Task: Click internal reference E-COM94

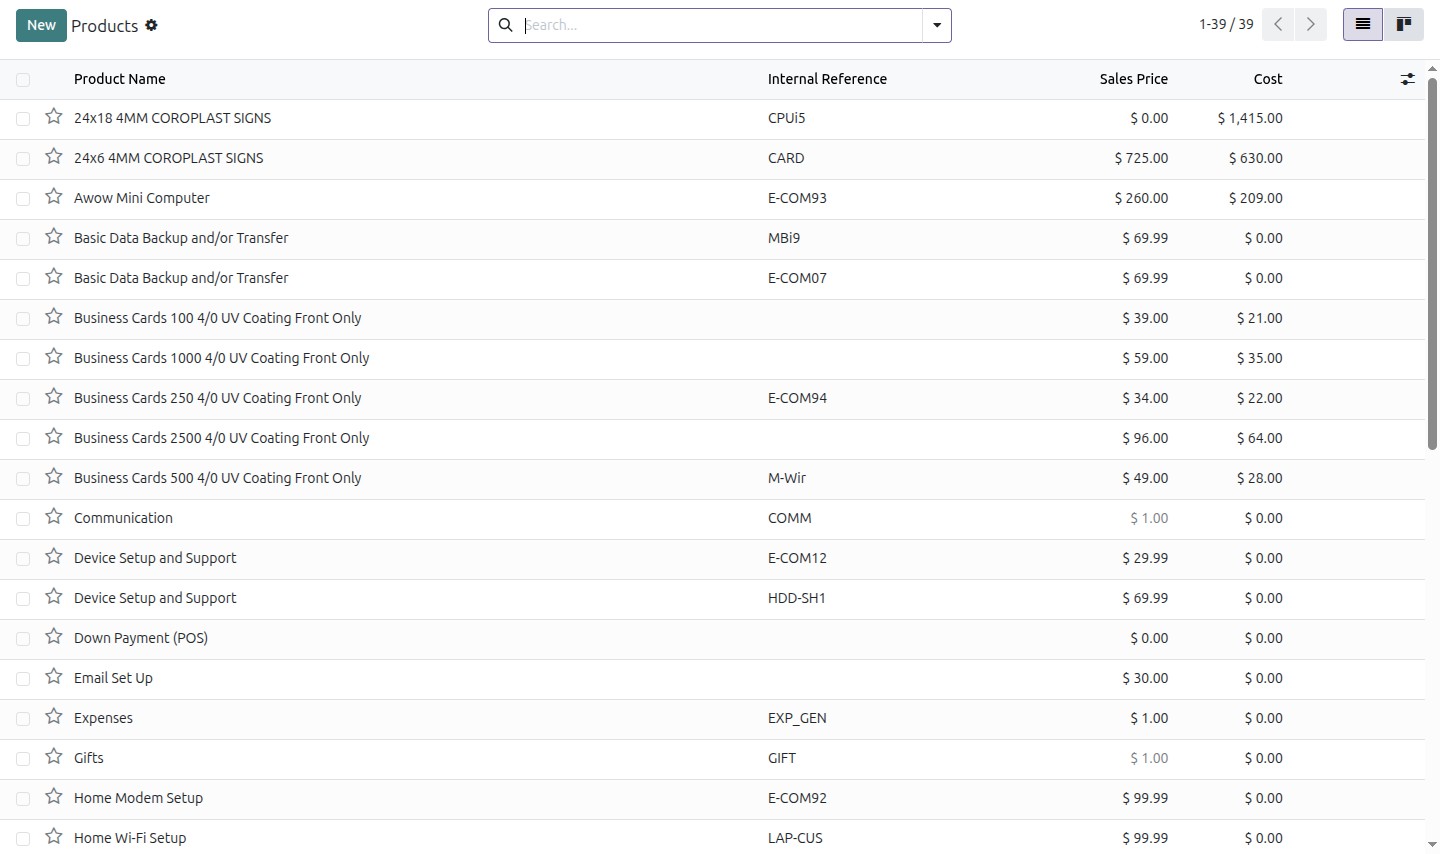Action: click(x=797, y=398)
